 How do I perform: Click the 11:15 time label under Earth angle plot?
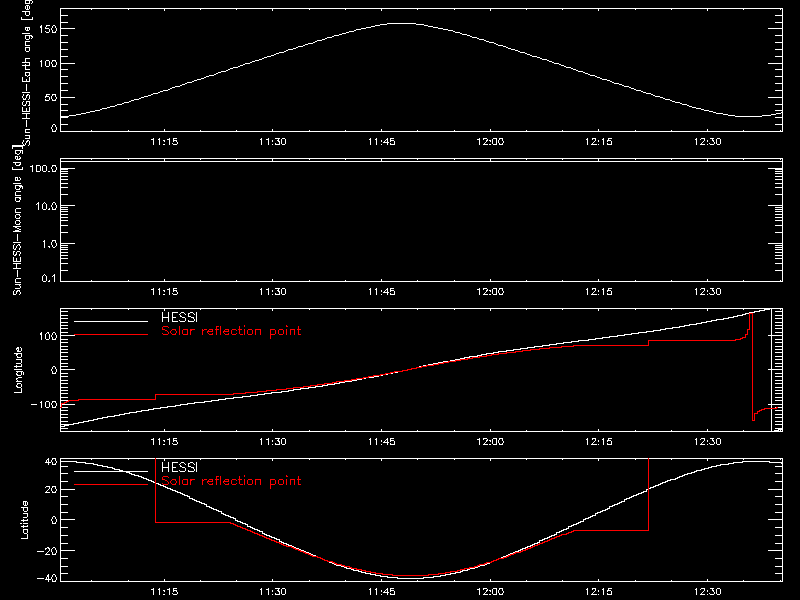[164, 141]
